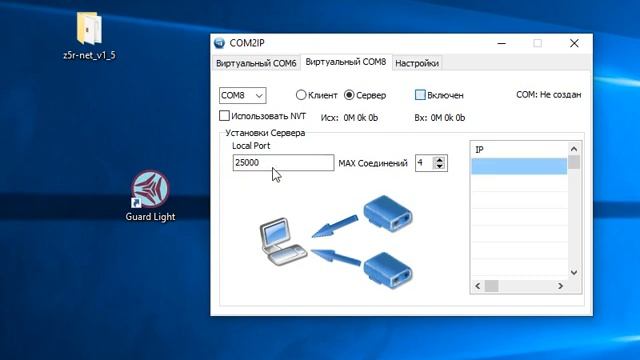
Task: Select the highlighted row in IP list
Action: (519, 167)
